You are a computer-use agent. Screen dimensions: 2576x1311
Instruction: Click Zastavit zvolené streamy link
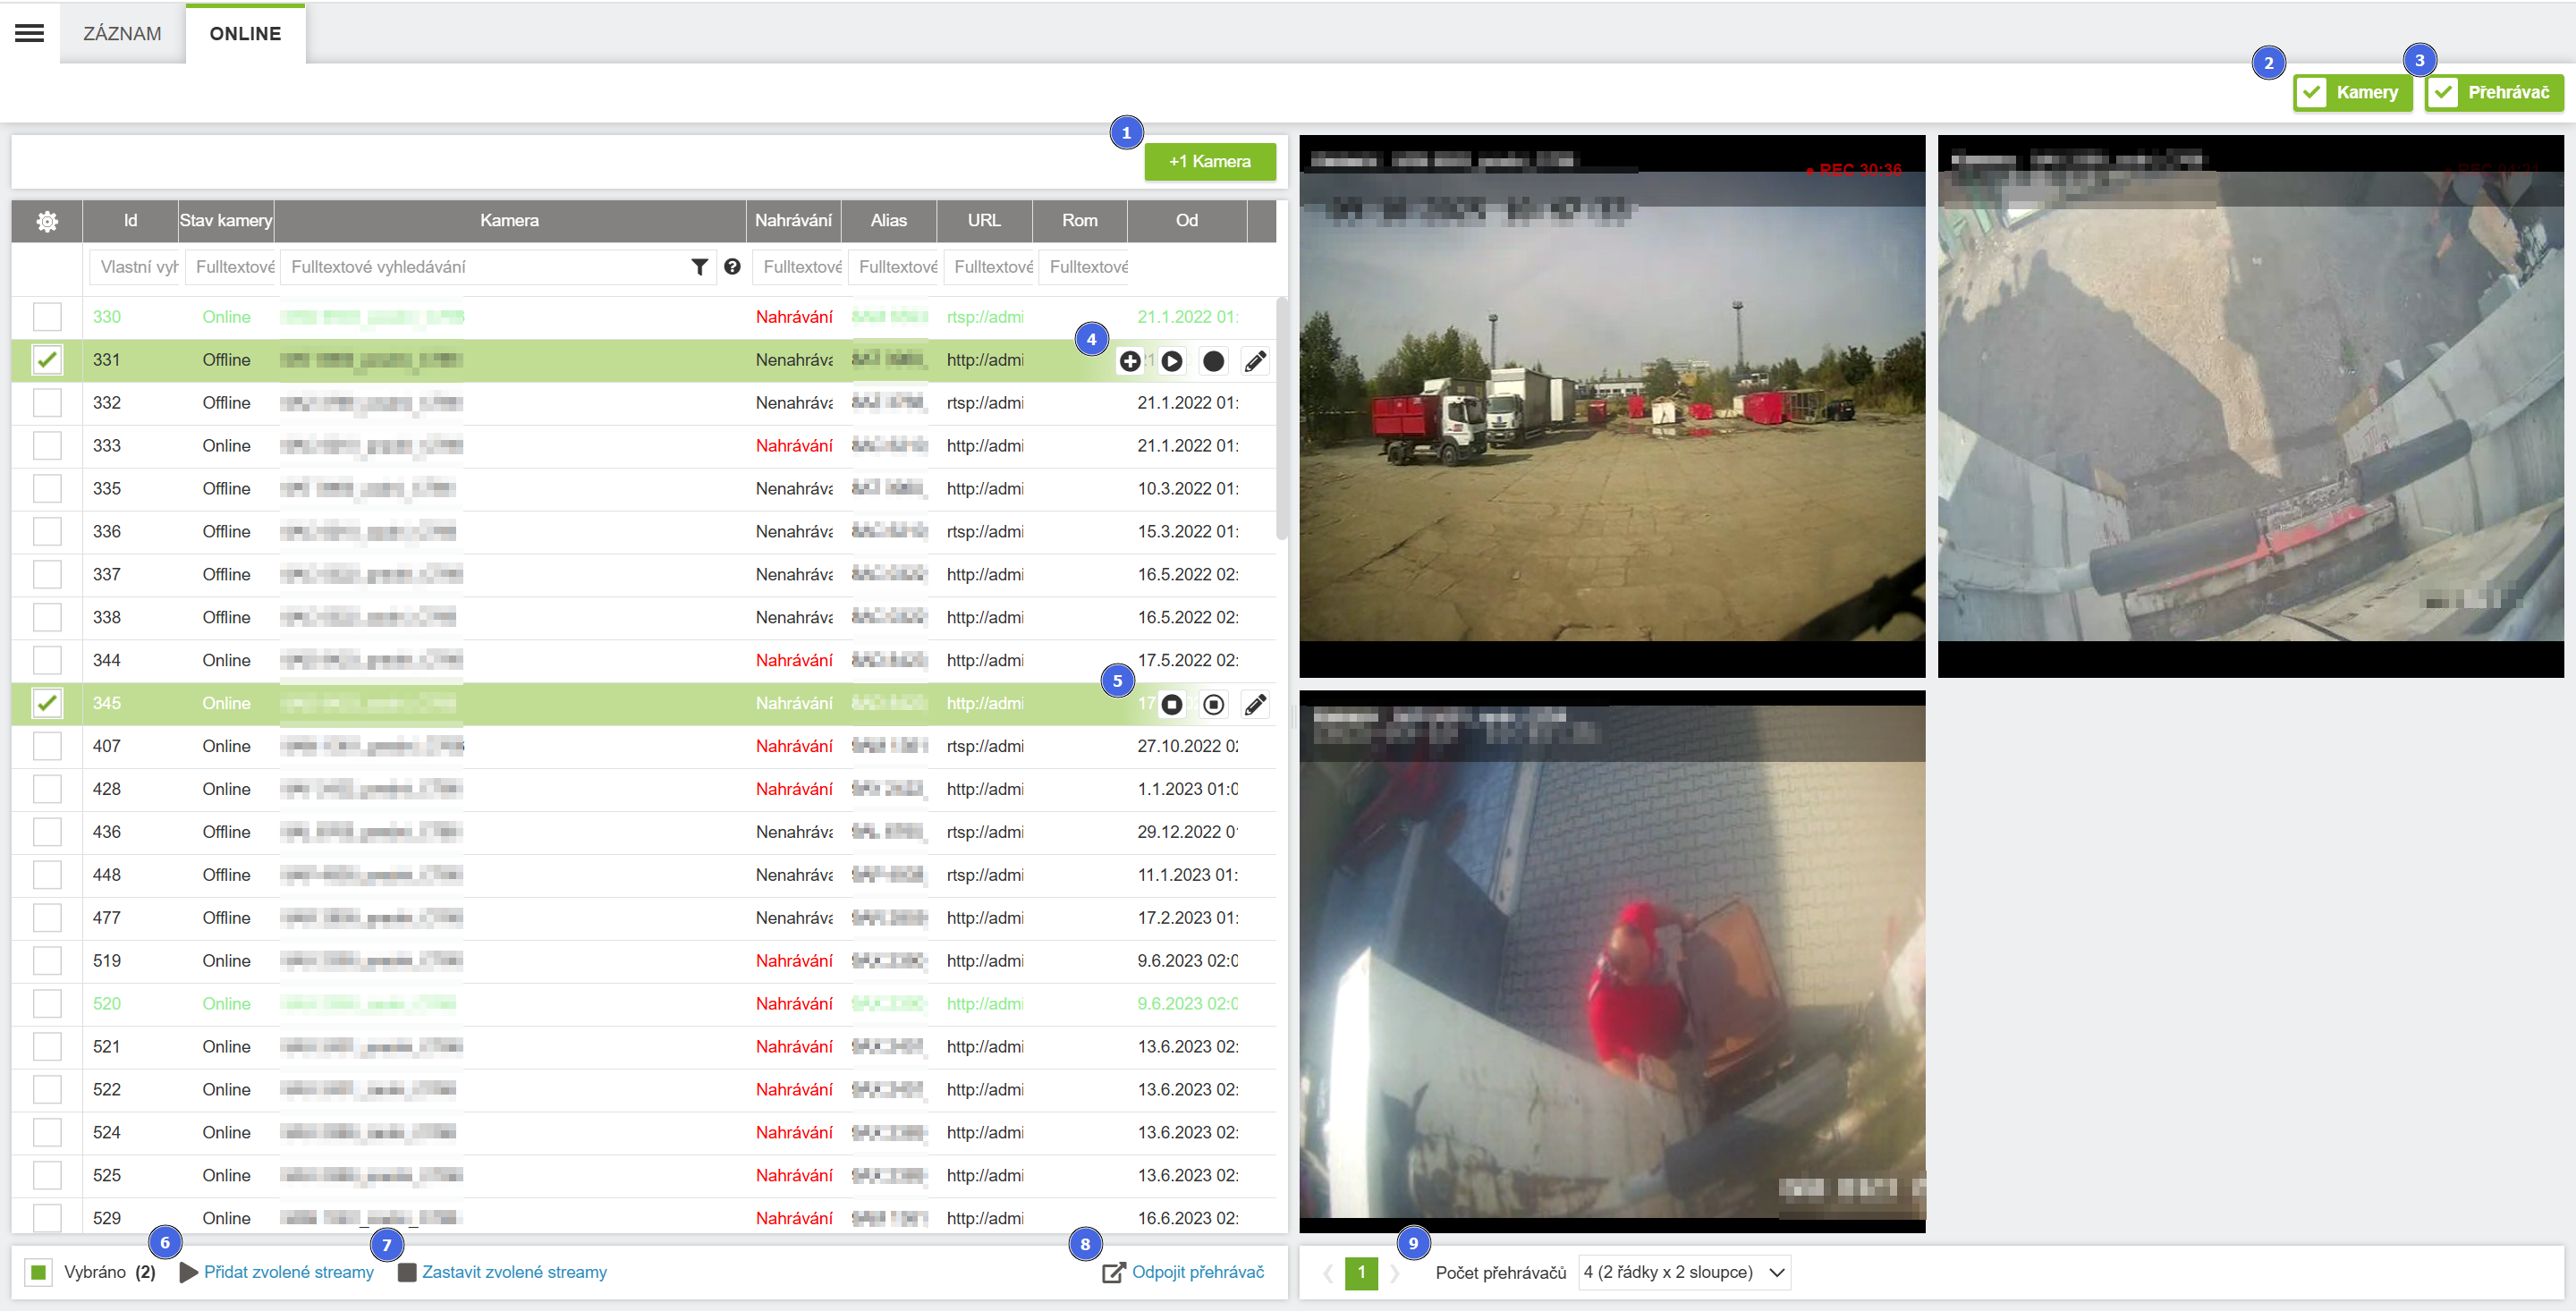pyautogui.click(x=513, y=1272)
